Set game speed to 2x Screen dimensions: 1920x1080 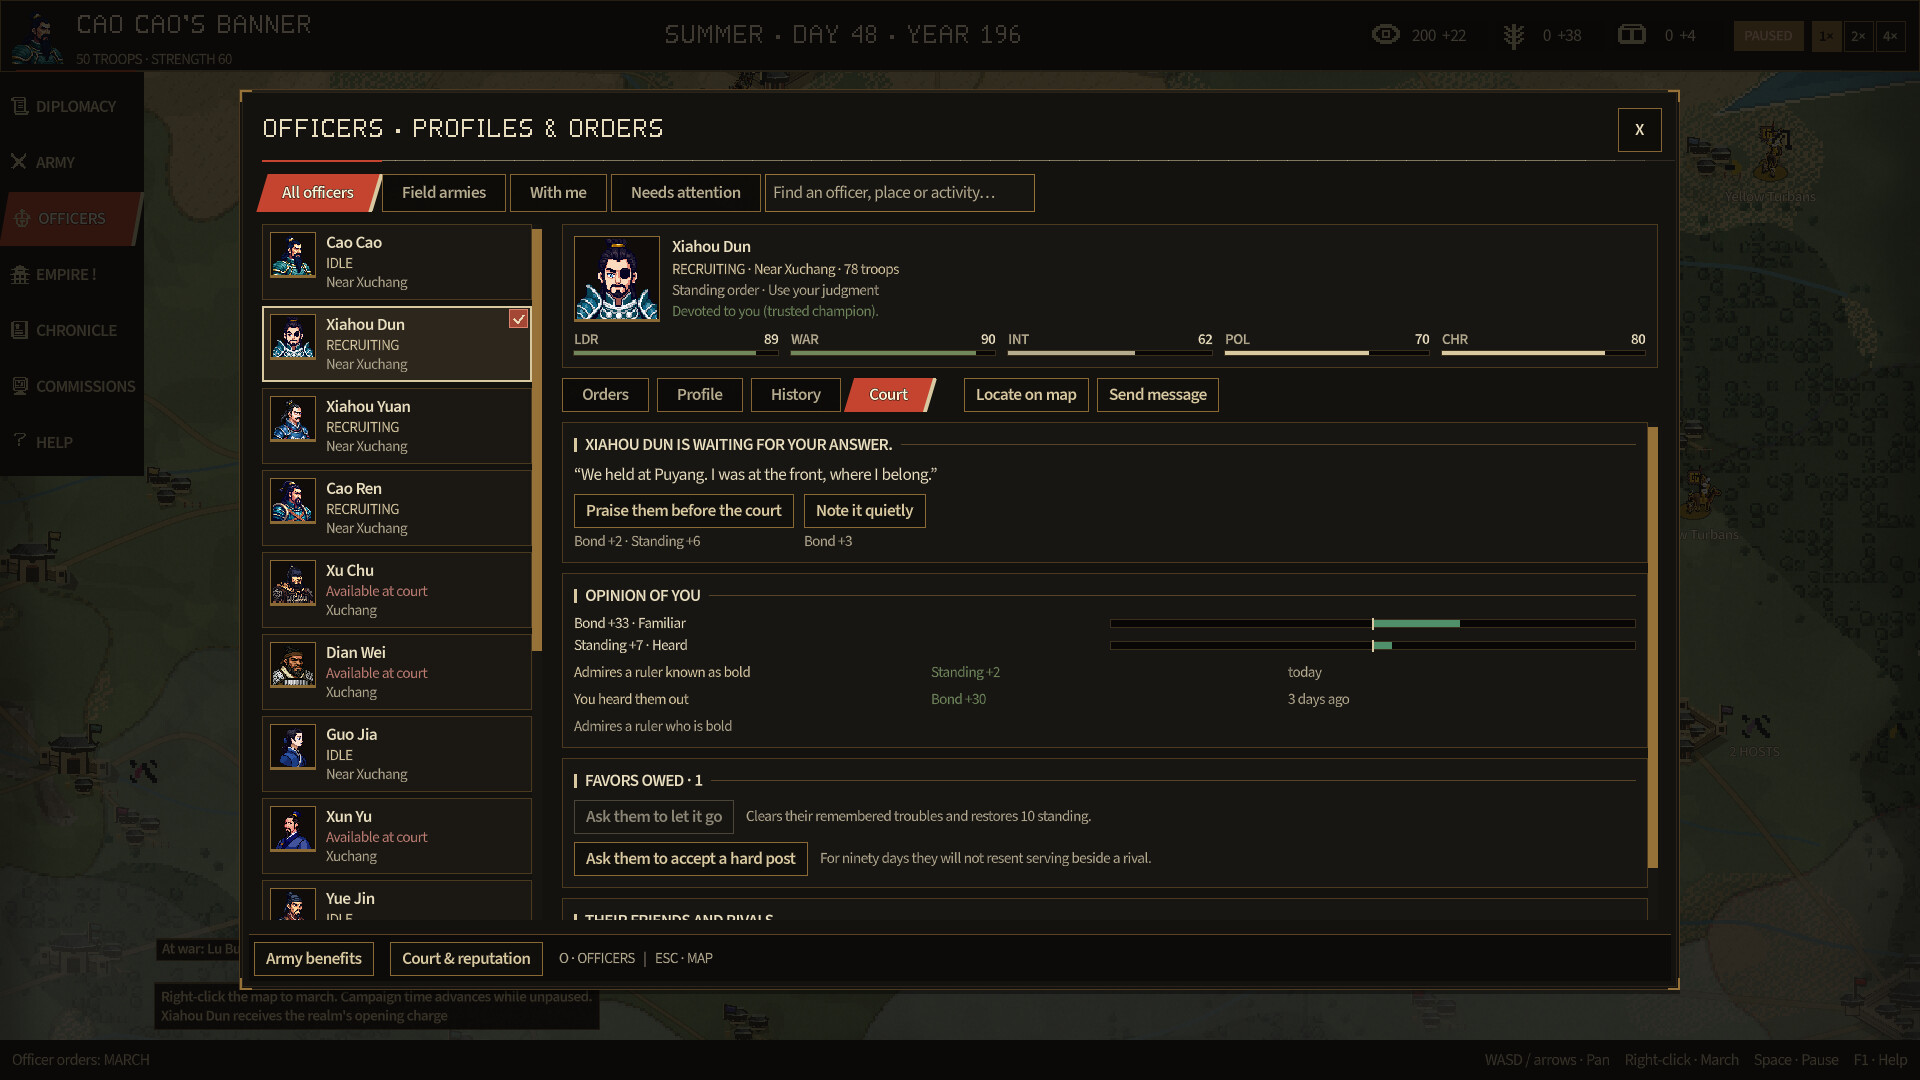point(1858,36)
